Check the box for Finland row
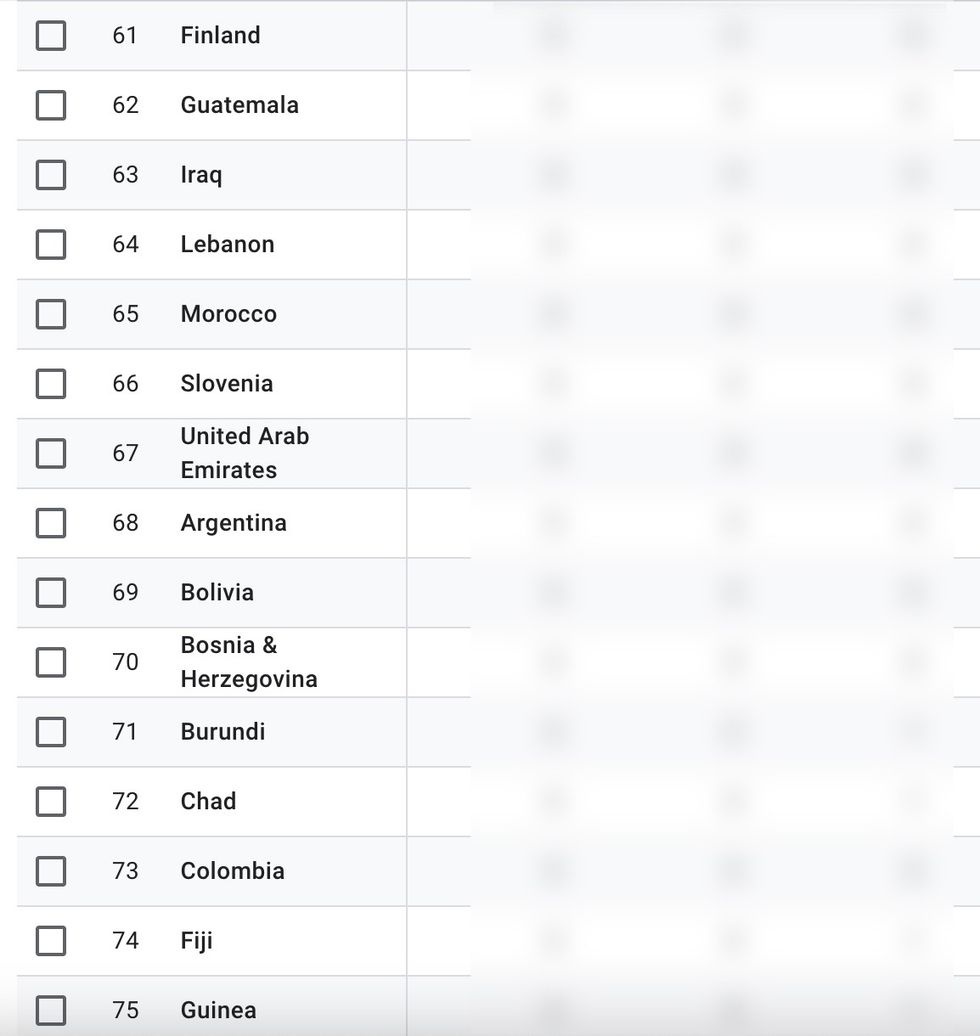This screenshot has height=1036, width=980. [x=51, y=36]
